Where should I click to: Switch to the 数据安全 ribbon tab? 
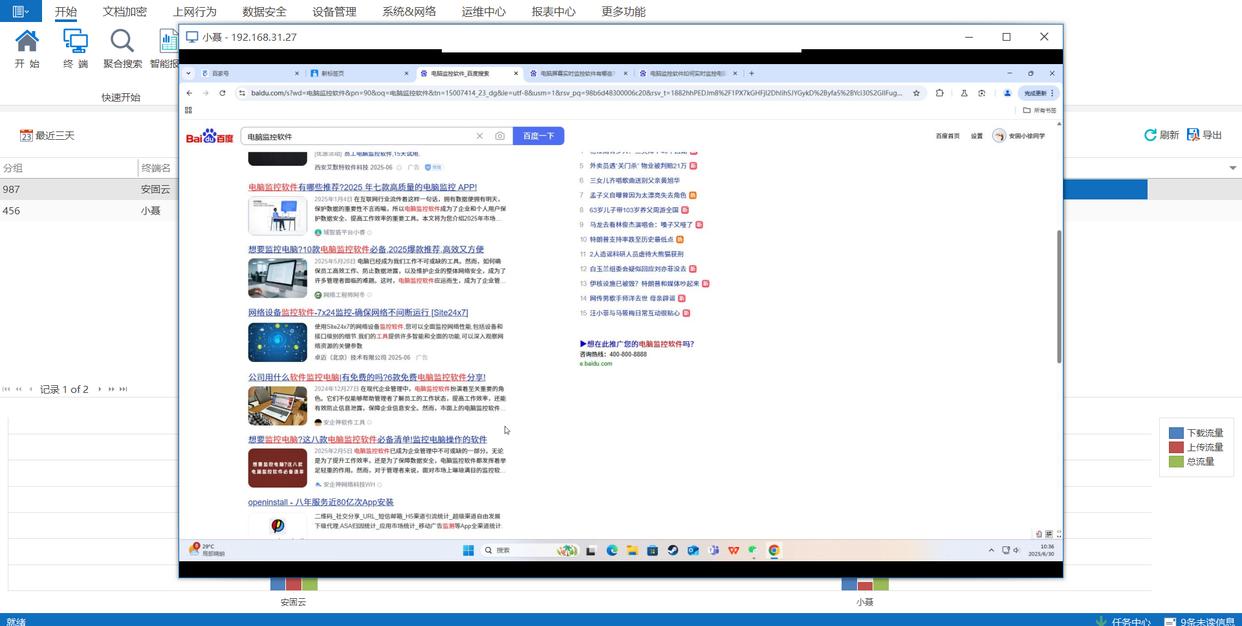tap(264, 12)
